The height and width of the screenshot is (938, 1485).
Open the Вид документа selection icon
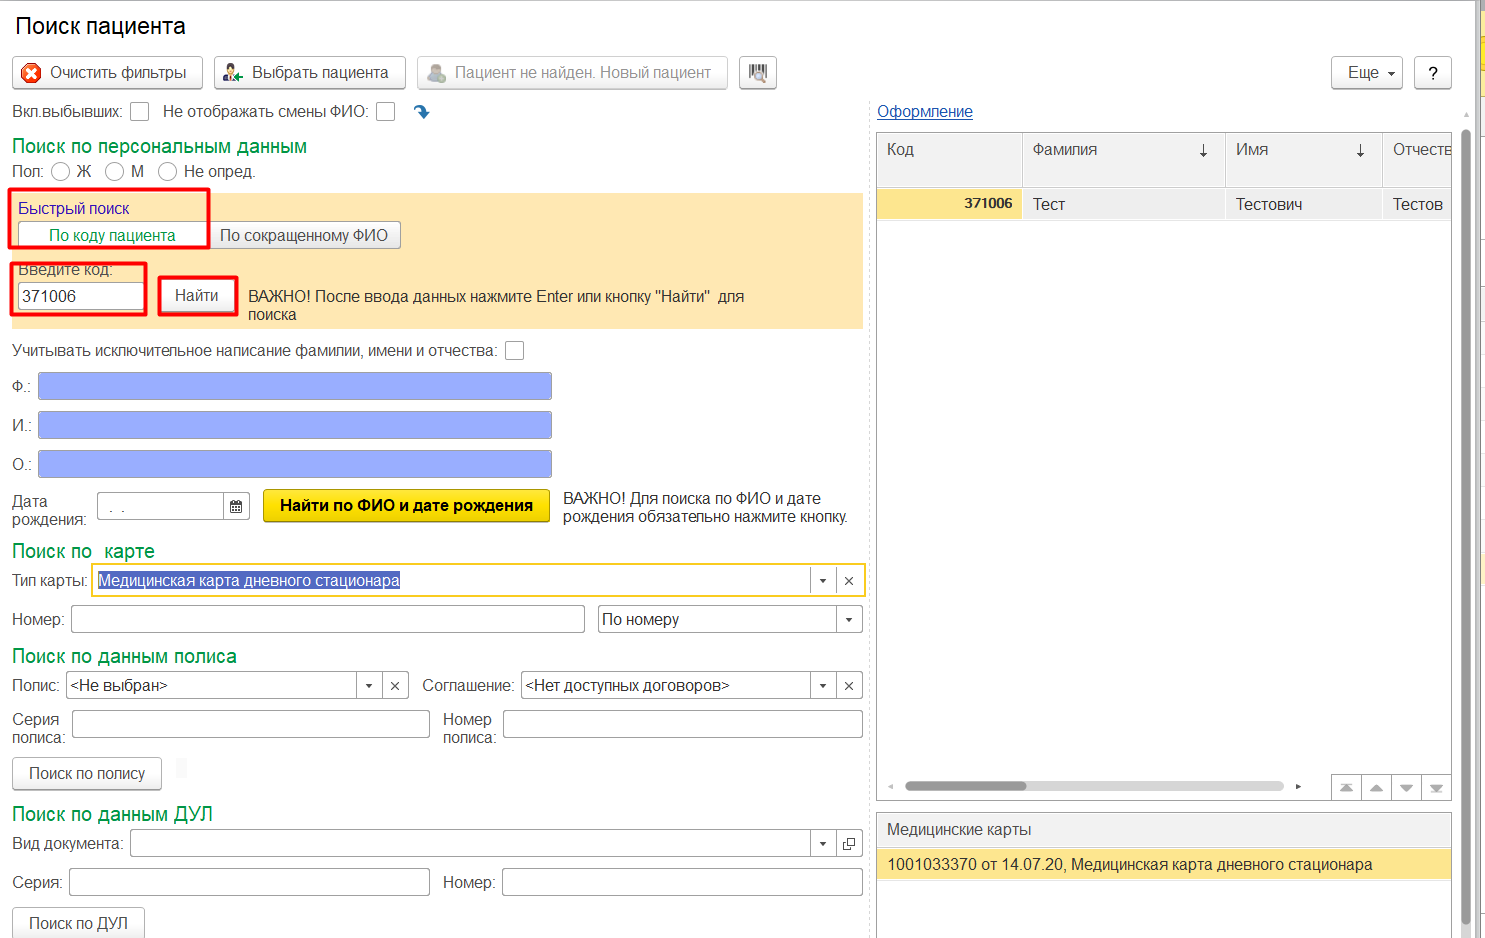[x=849, y=844]
